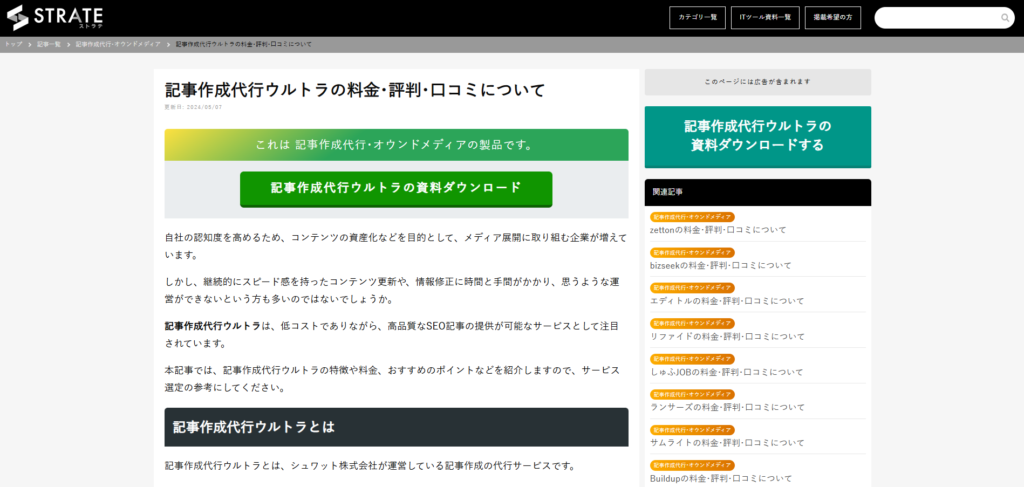
Task: Click the orange category tag above エディトル article
Action: [x=692, y=288]
